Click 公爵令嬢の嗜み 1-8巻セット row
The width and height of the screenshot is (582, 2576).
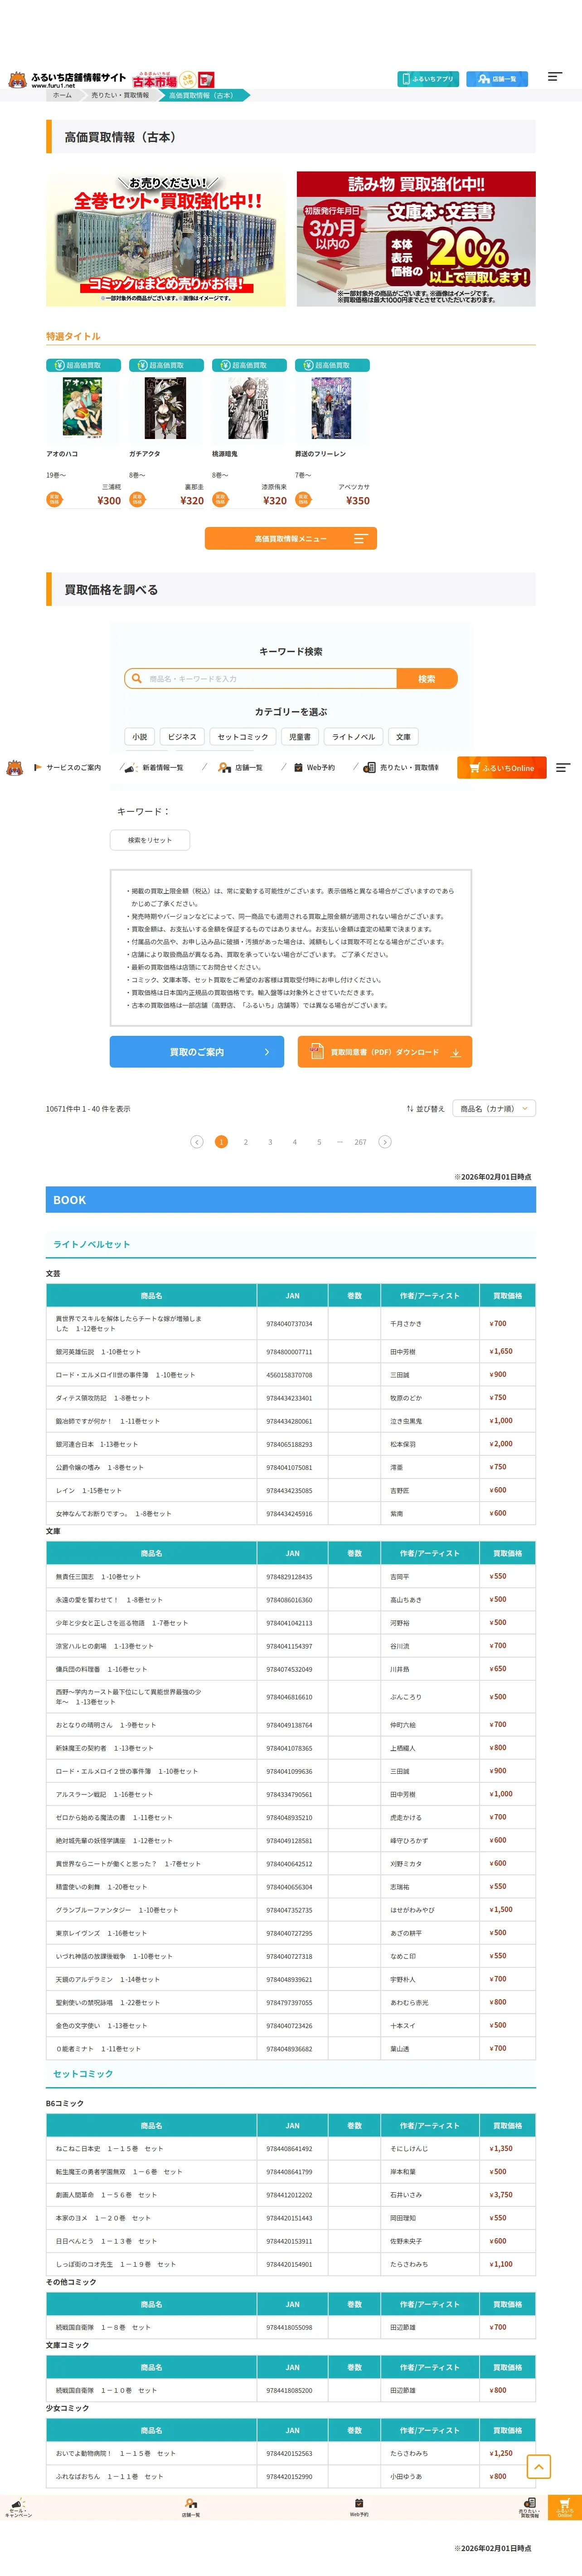pyautogui.click(x=291, y=1467)
